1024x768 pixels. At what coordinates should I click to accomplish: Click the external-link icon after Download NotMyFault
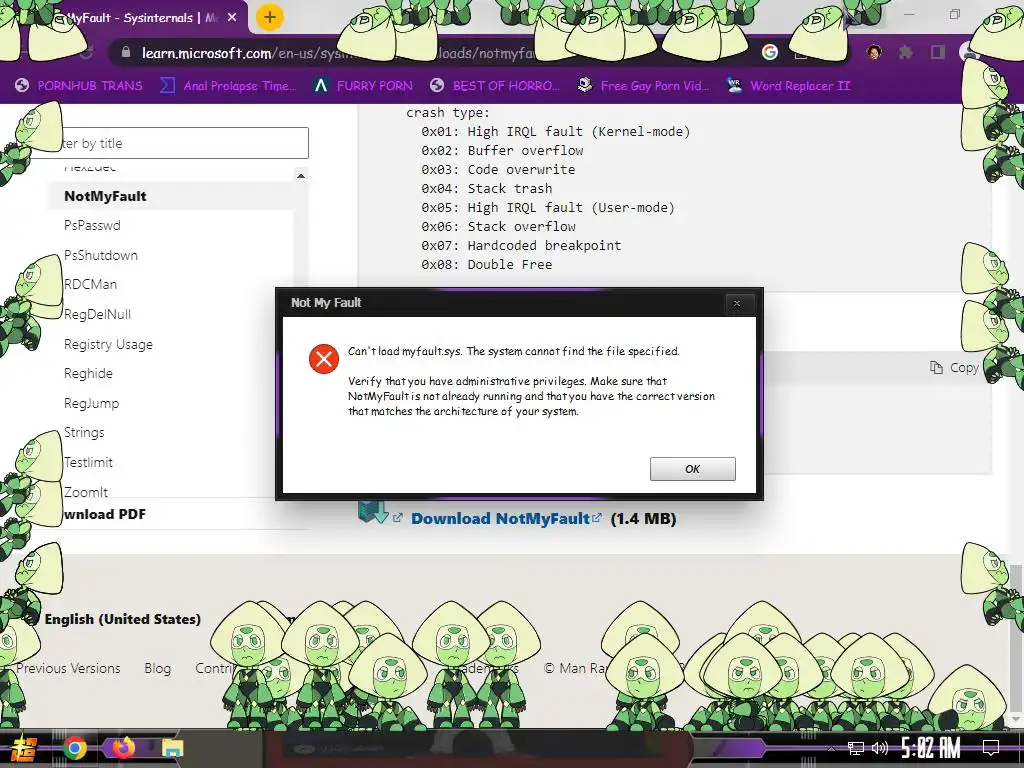click(596, 518)
